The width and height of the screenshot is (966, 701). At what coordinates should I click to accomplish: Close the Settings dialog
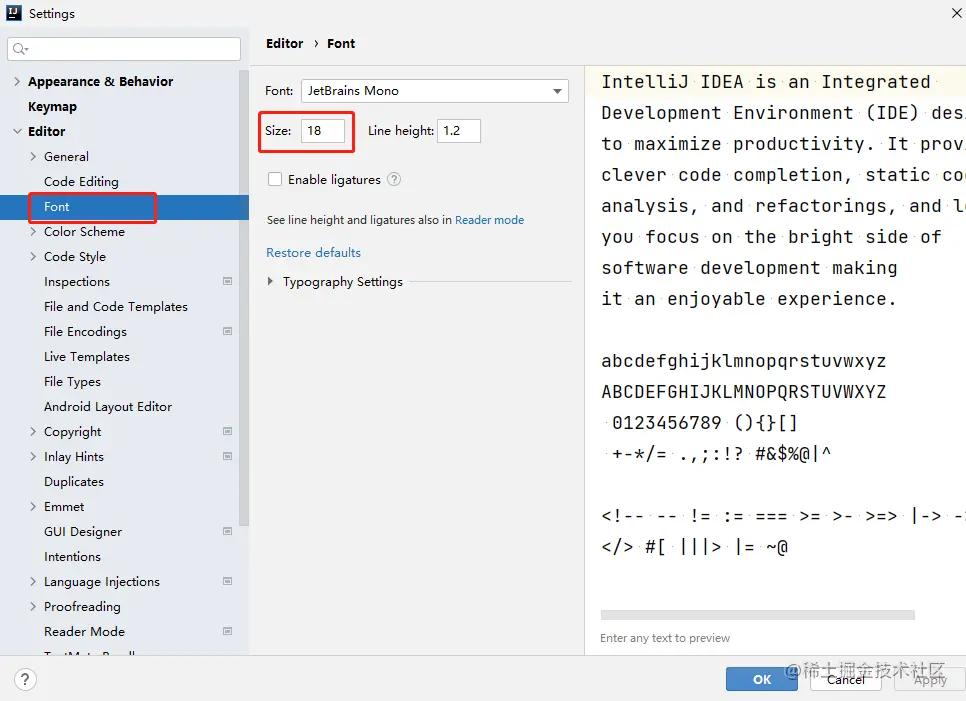(957, 13)
